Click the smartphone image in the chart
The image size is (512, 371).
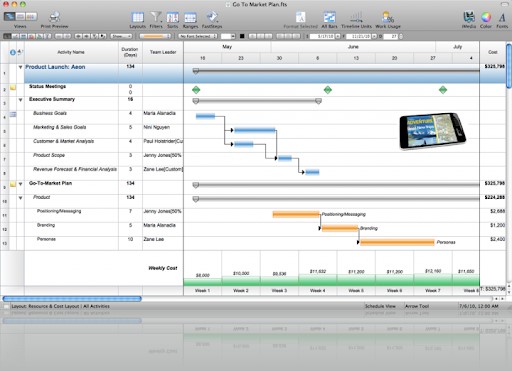coord(433,131)
